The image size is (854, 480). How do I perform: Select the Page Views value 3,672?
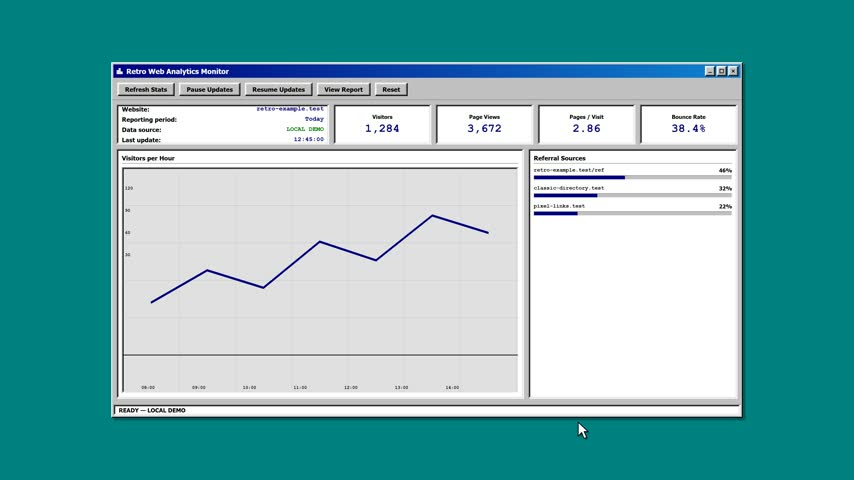pyautogui.click(x=484, y=129)
